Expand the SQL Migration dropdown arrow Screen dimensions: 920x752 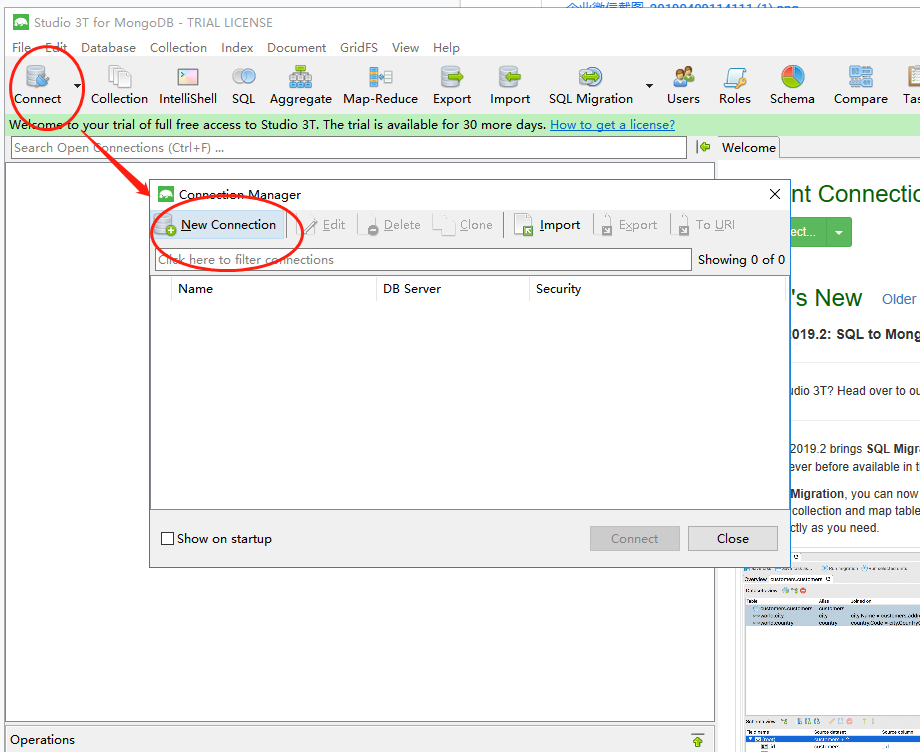point(650,86)
